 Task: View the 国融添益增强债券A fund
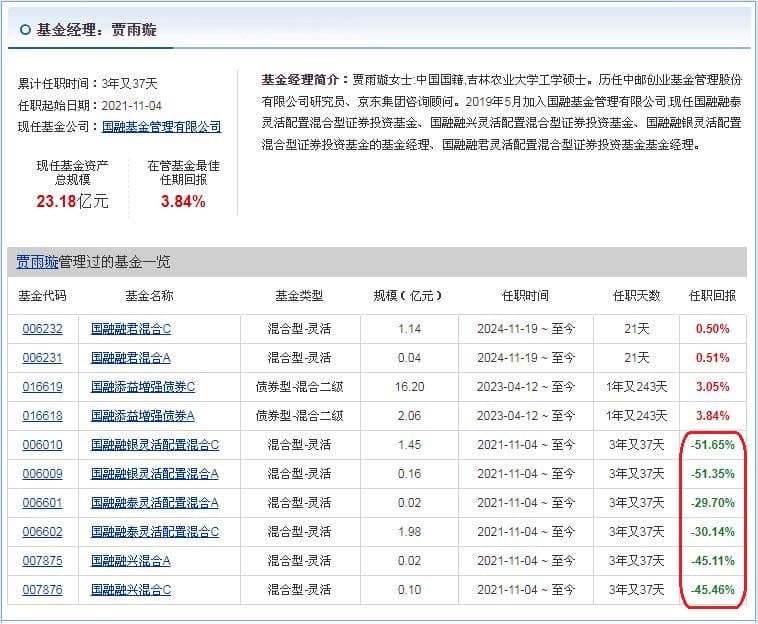tap(143, 415)
